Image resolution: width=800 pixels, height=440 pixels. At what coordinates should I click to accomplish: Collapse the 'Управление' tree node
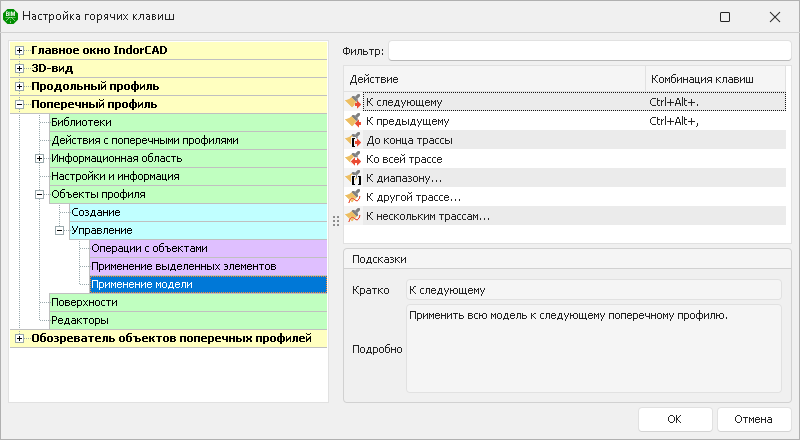point(59,230)
